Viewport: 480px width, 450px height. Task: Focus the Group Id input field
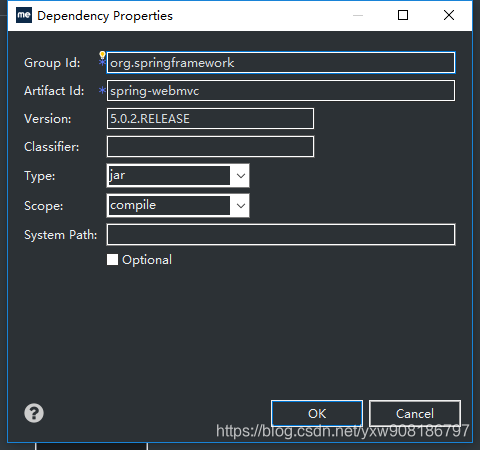pos(281,63)
